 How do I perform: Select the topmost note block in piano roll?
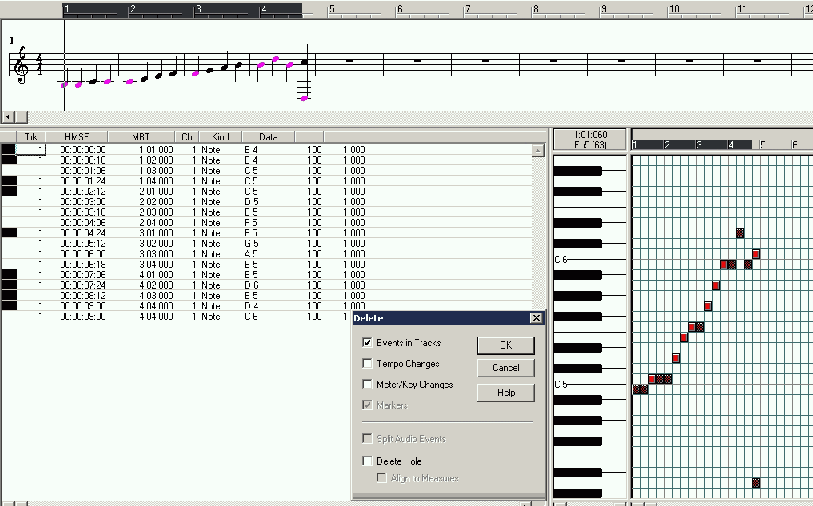(740, 232)
